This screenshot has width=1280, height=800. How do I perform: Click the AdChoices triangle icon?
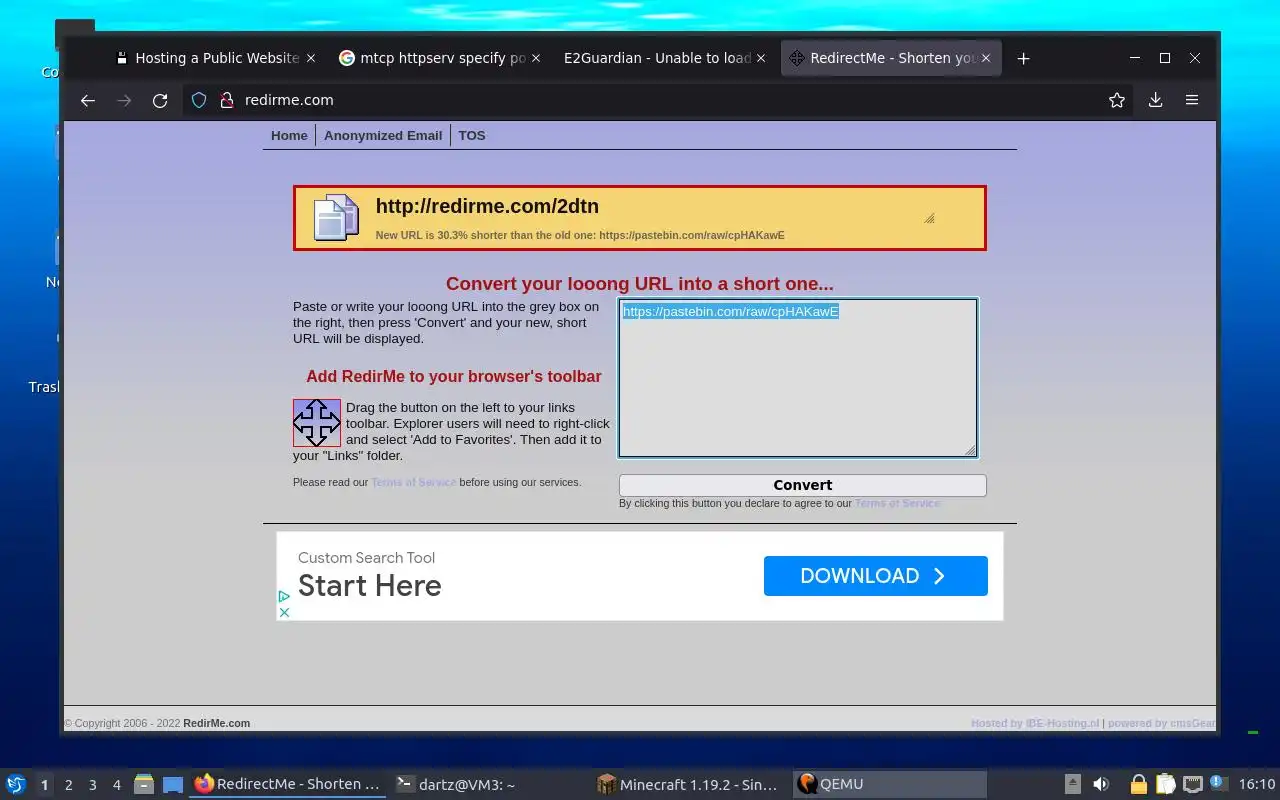(x=284, y=596)
